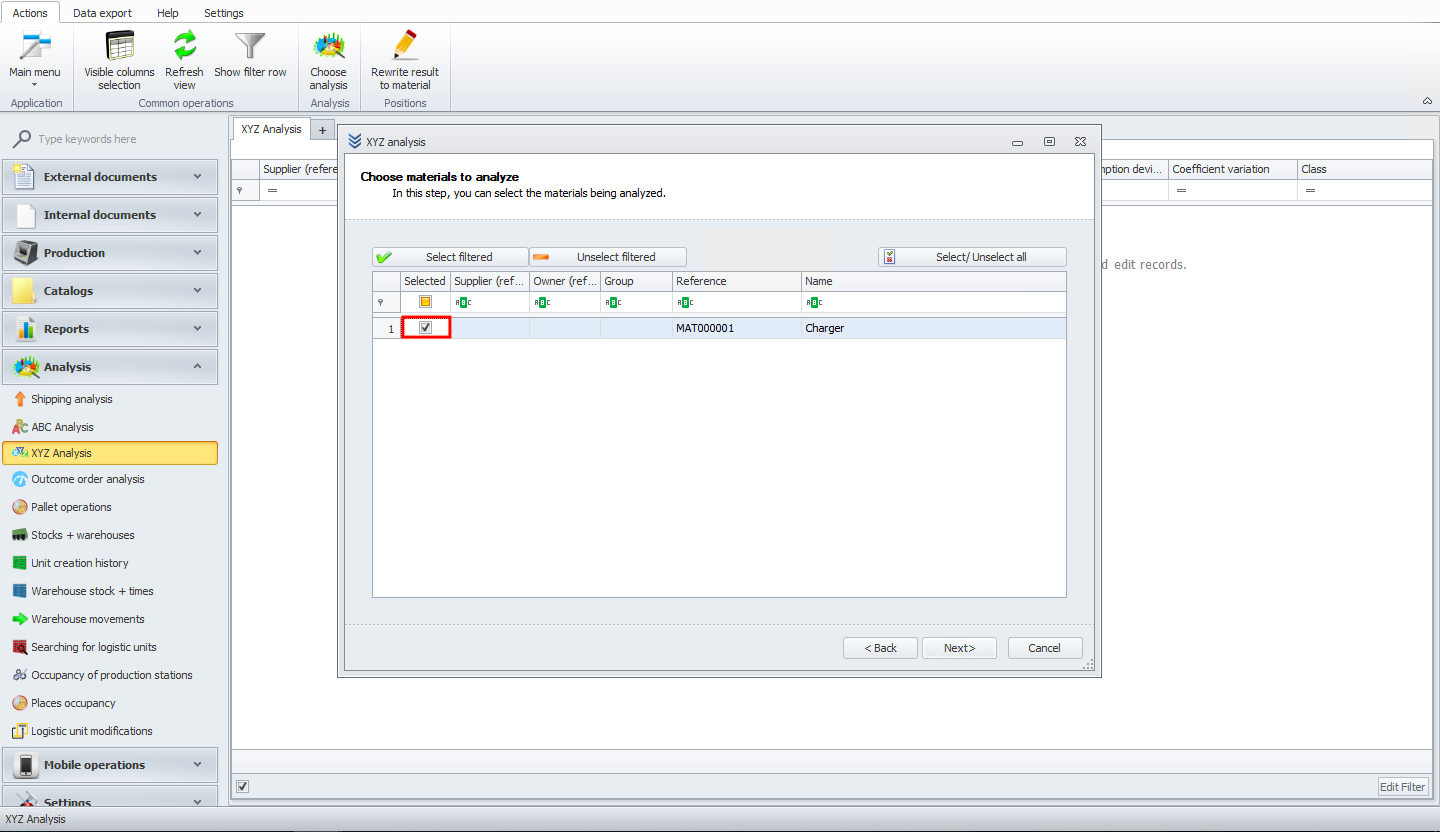
Task: Open Logistic unit modifications item
Action: tap(91, 731)
